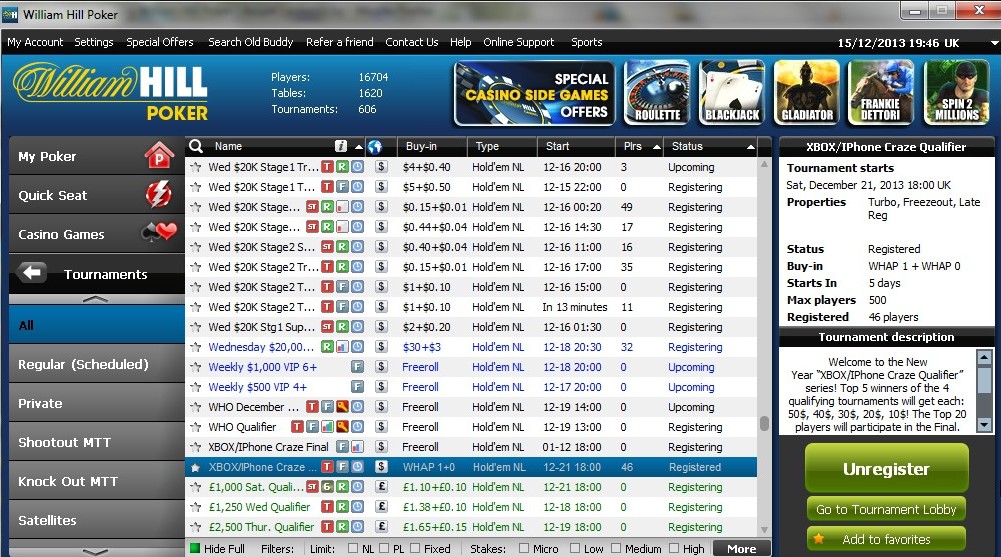Image resolution: width=1001 pixels, height=557 pixels.
Task: Open the My Poker home icon
Action: pos(159,156)
